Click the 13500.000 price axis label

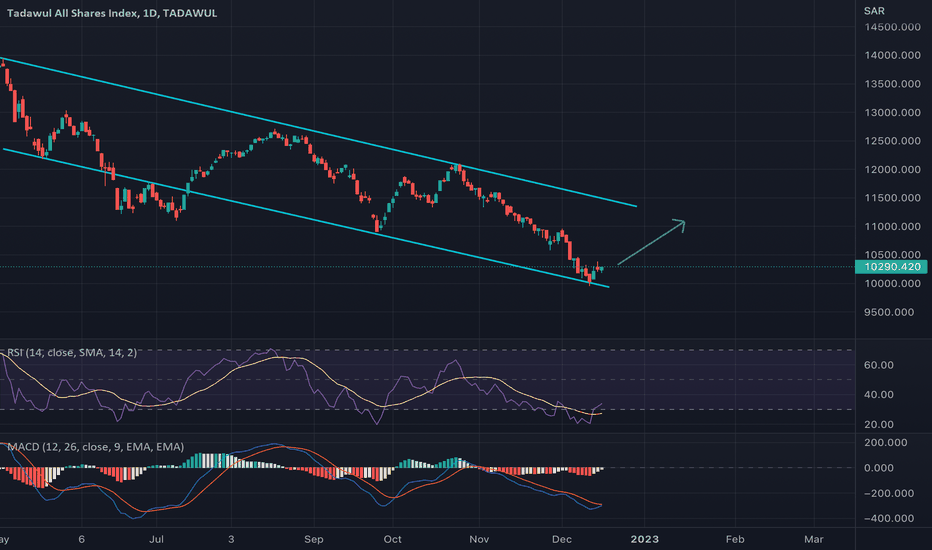(x=892, y=84)
